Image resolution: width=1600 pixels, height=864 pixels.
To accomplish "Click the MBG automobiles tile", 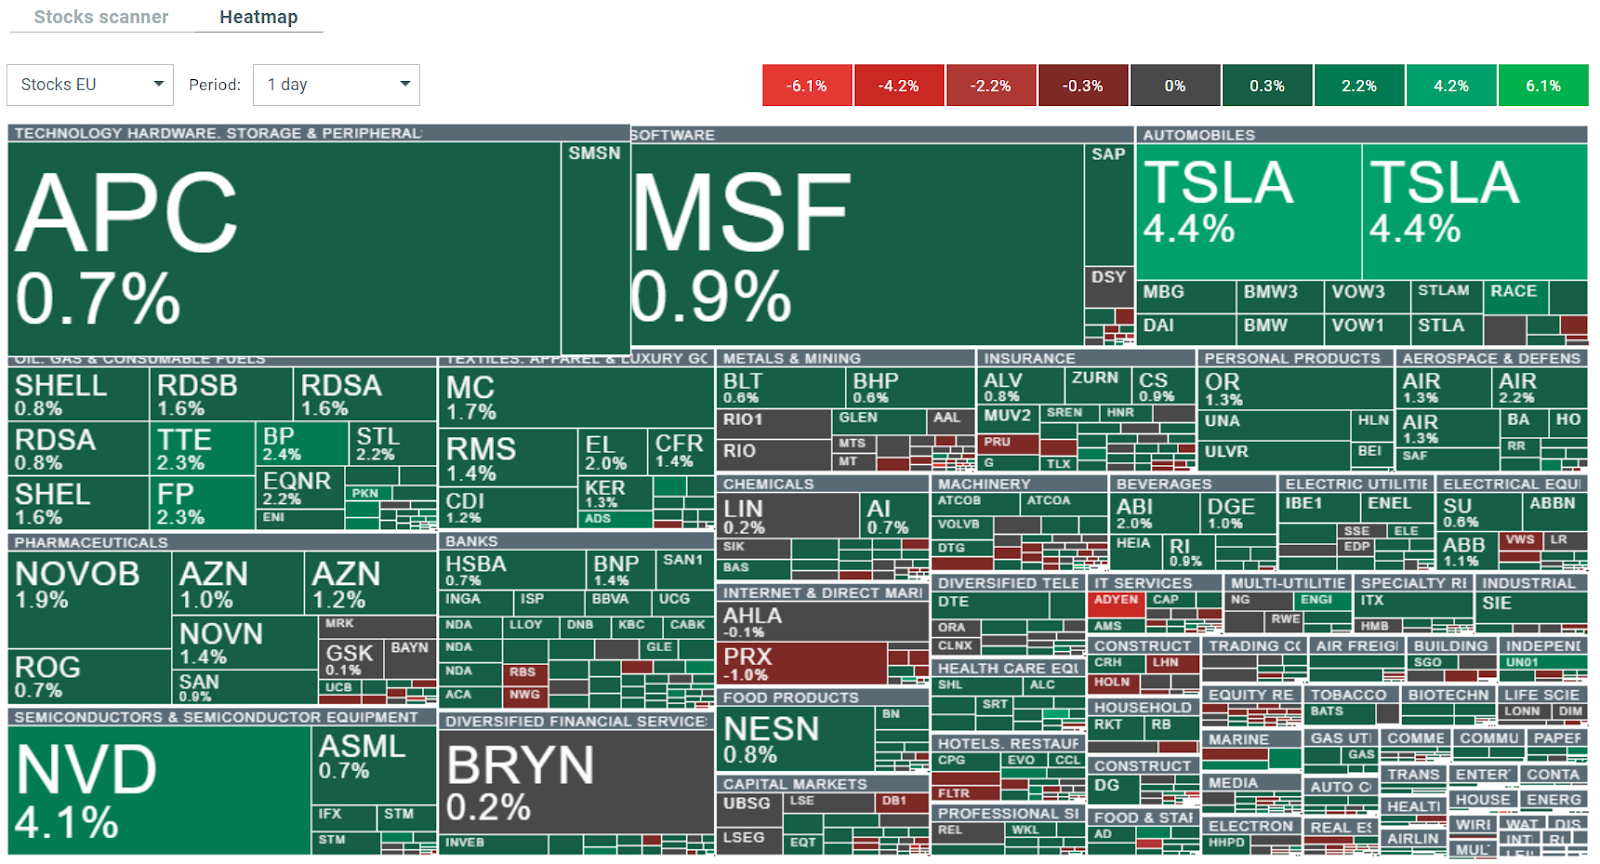I will tap(1186, 296).
